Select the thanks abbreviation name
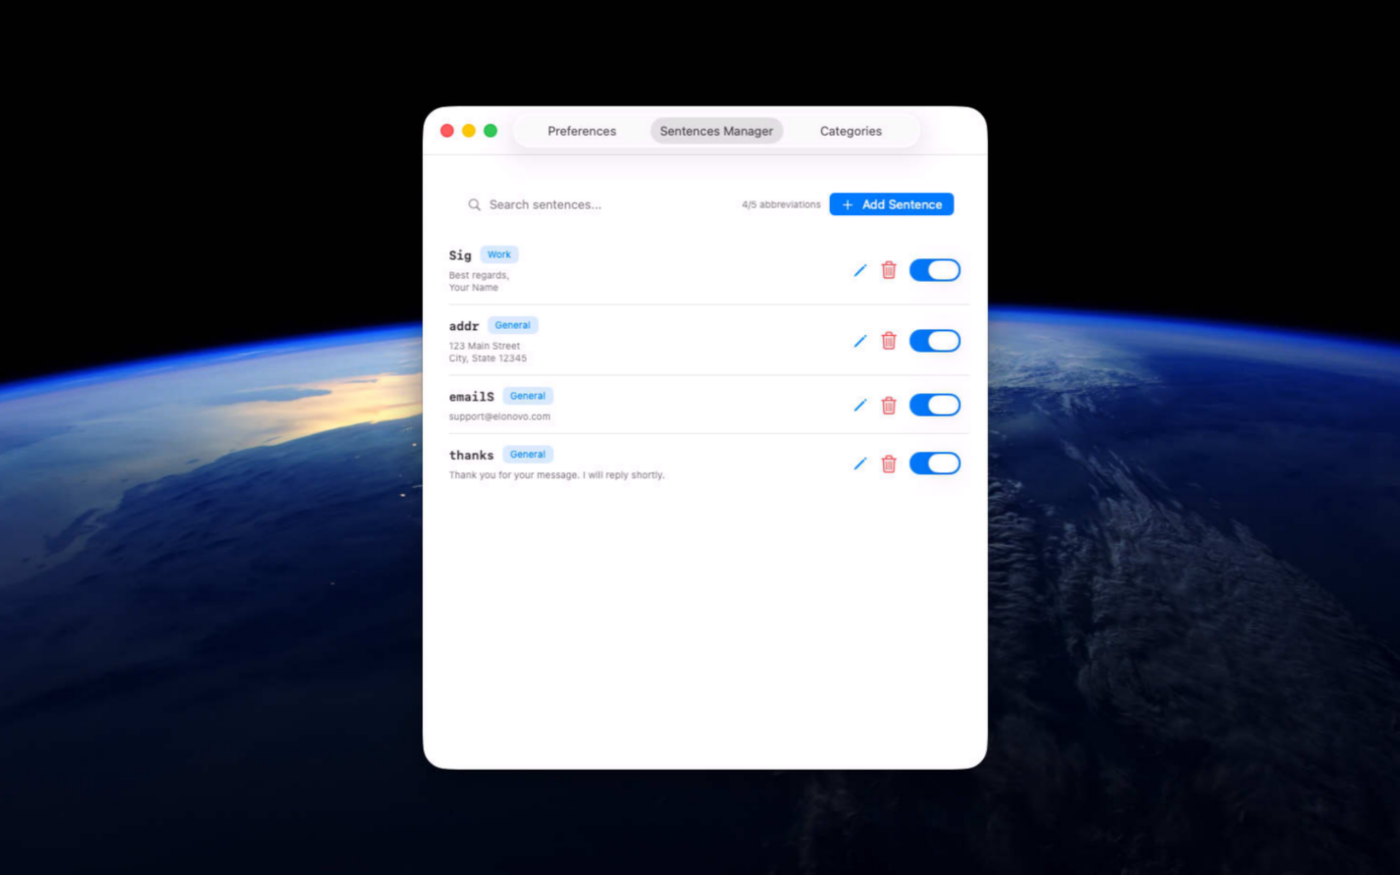This screenshot has height=875, width=1400. pyautogui.click(x=471, y=455)
